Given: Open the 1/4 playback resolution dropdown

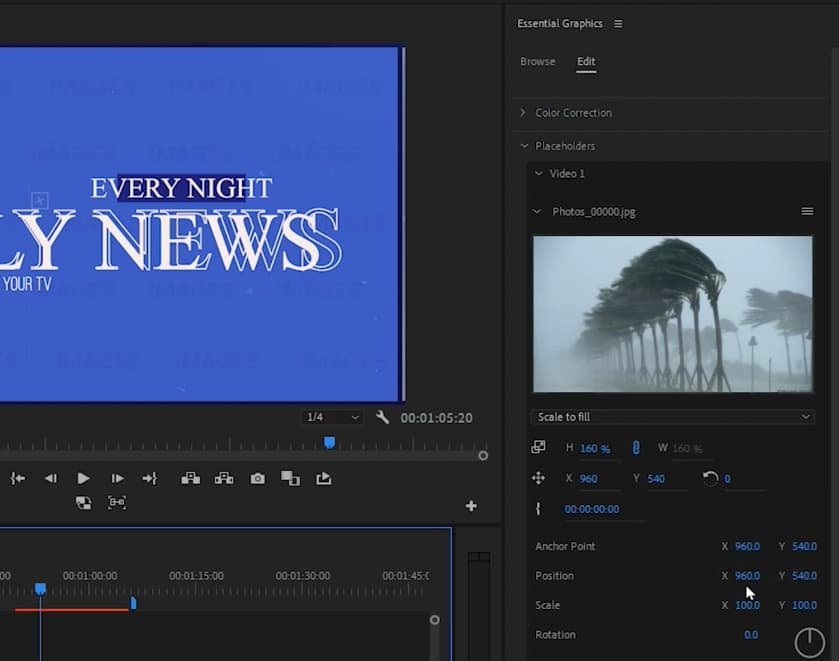Looking at the screenshot, I should pos(332,417).
